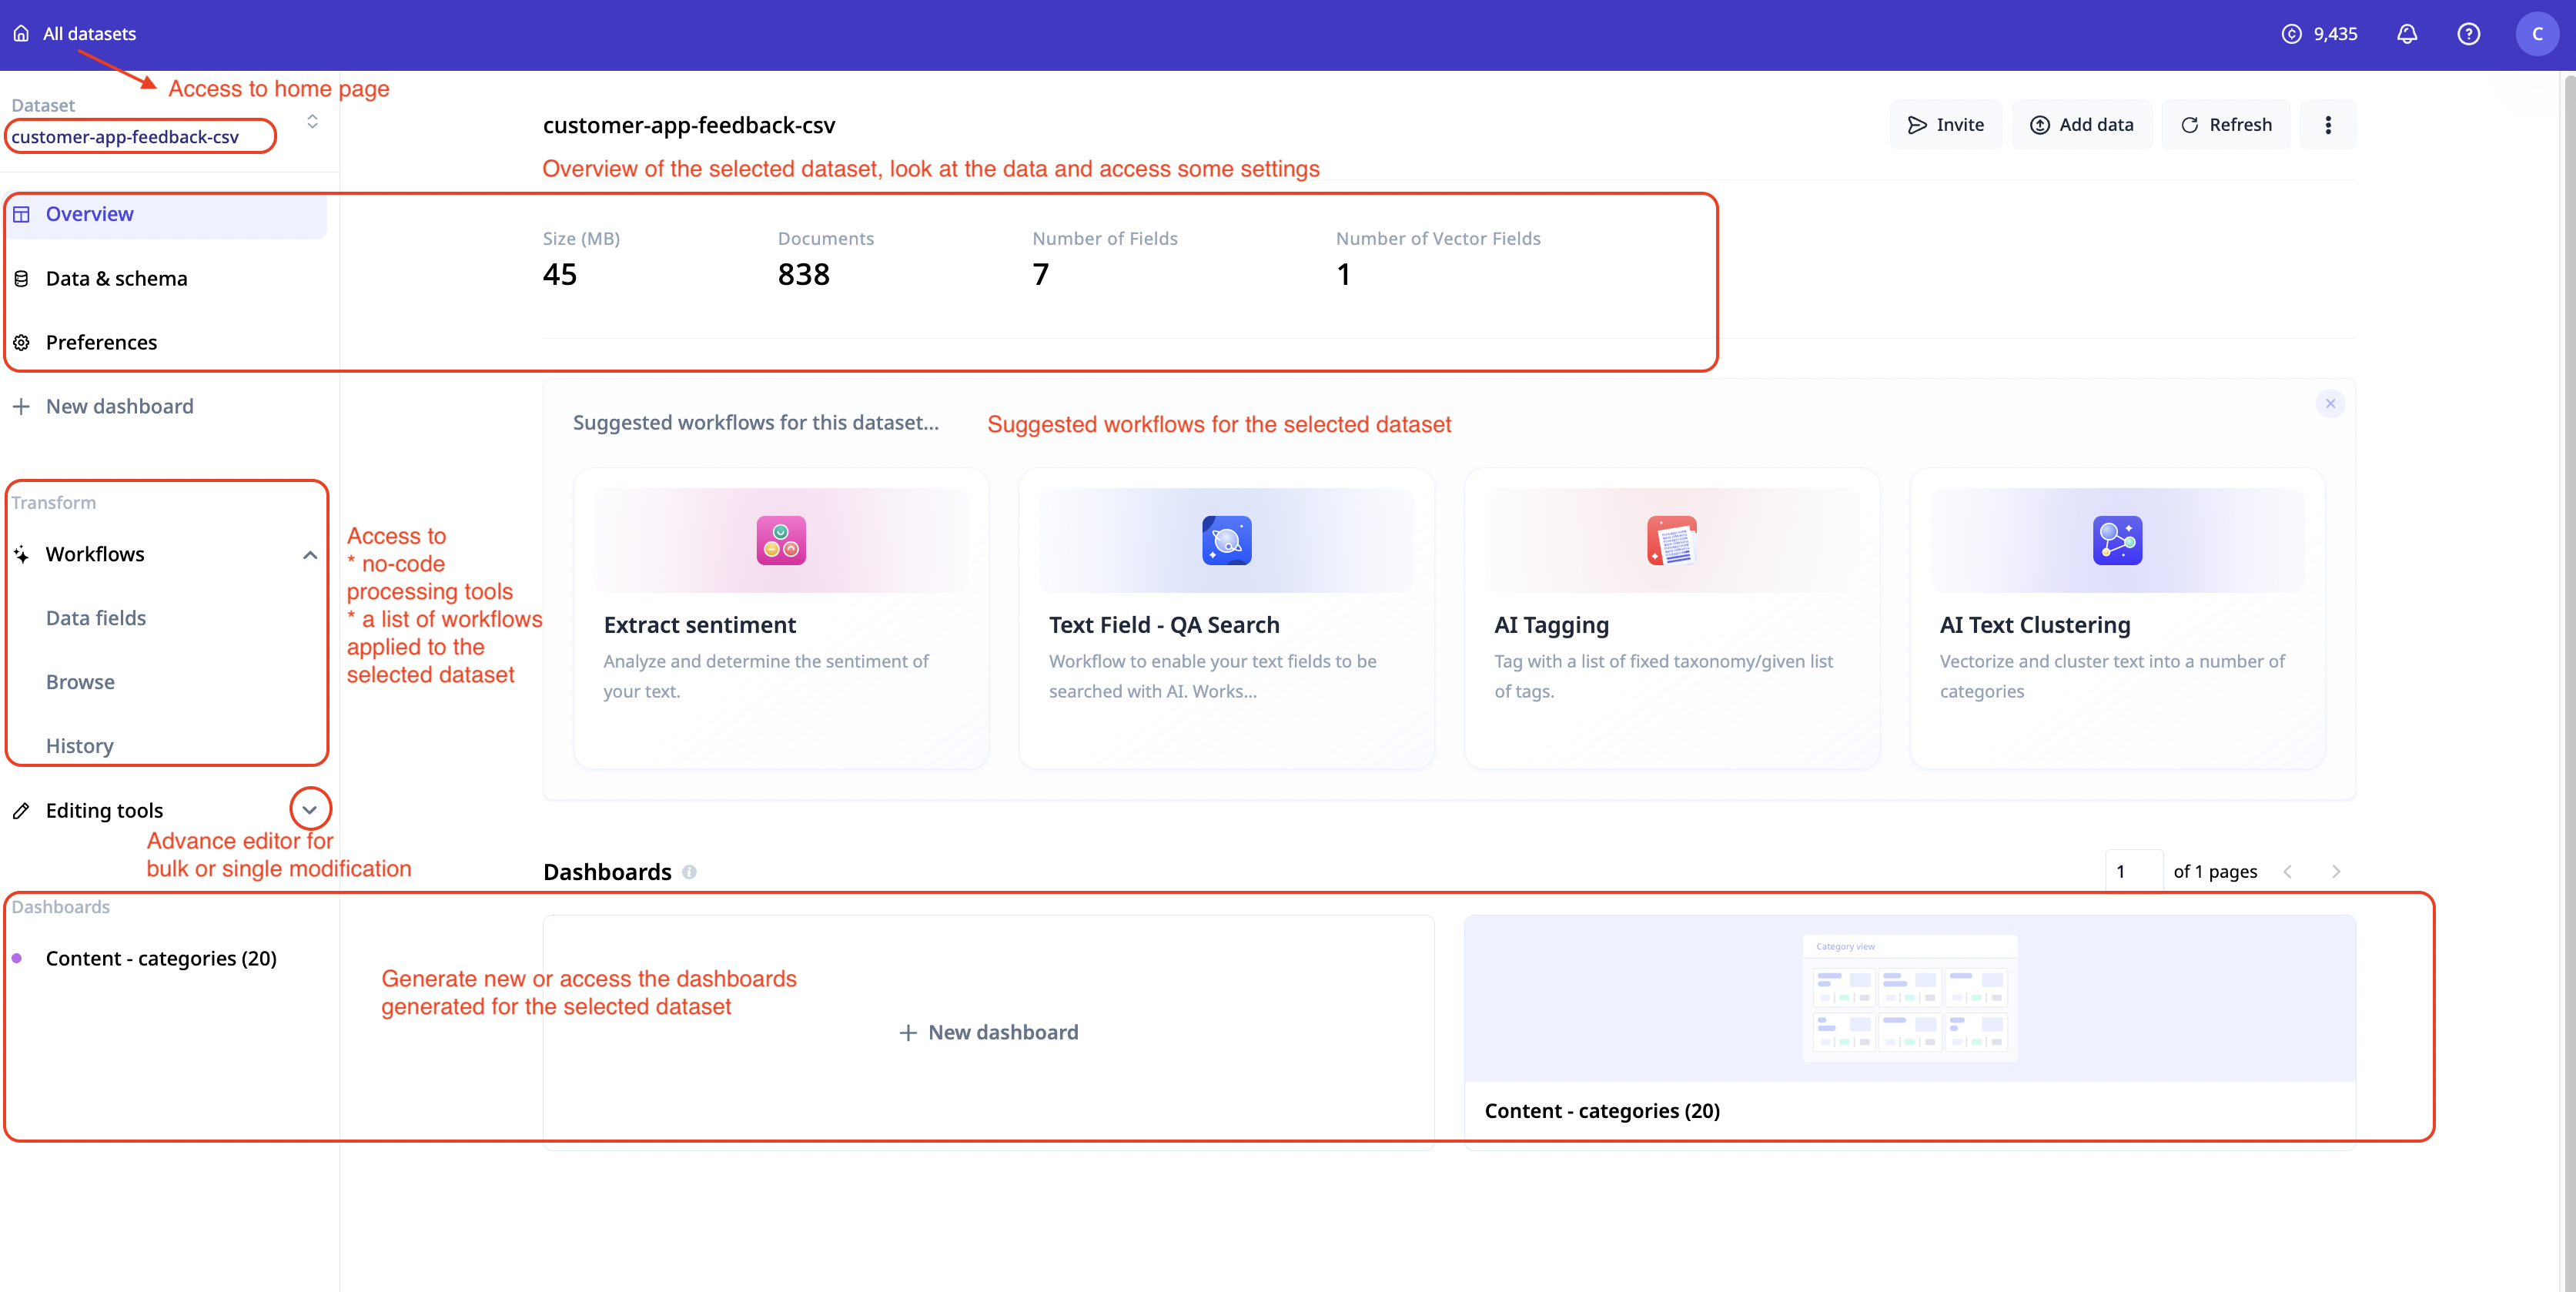The height and width of the screenshot is (1292, 2576).
Task: Click the Invite button
Action: (x=1945, y=125)
